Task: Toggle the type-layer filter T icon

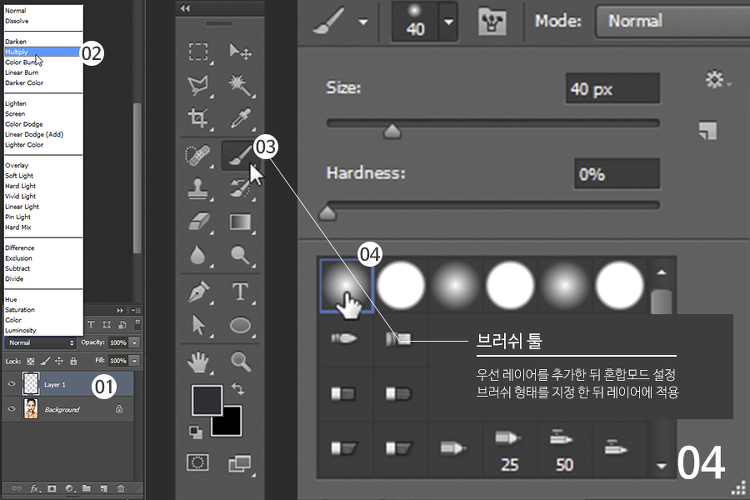Action: coord(90,325)
